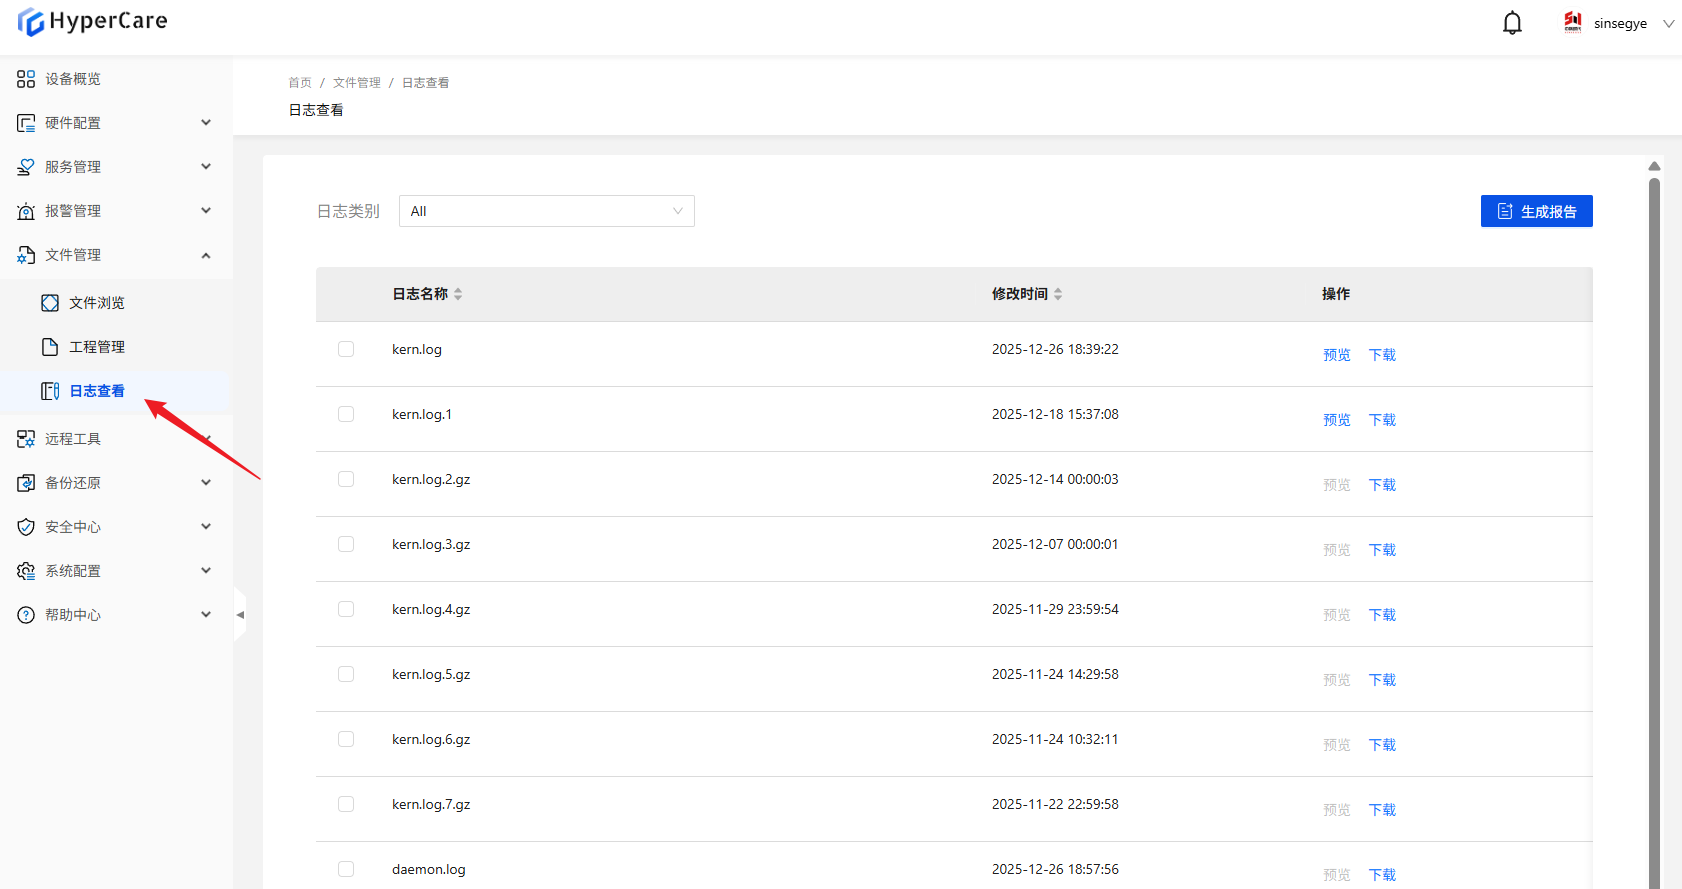The image size is (1682, 889).
Task: Open the 日志类别 All dropdown
Action: point(546,211)
